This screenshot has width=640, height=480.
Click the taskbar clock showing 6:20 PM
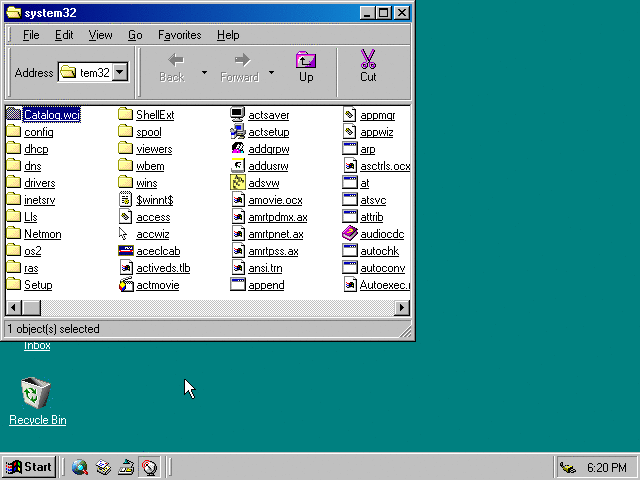[607, 467]
